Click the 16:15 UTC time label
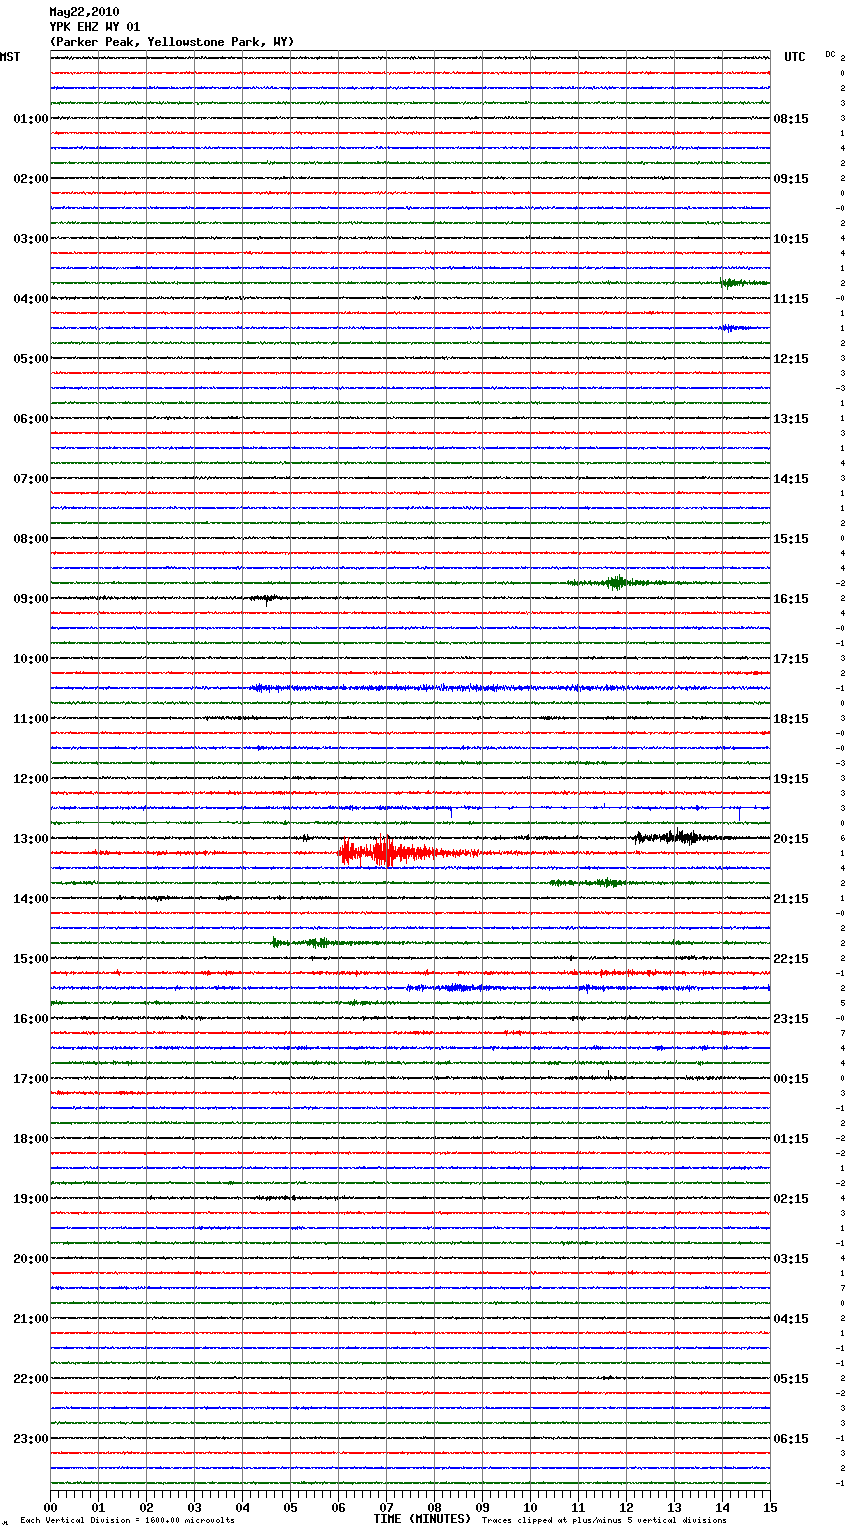850x1534 pixels. coord(791,599)
